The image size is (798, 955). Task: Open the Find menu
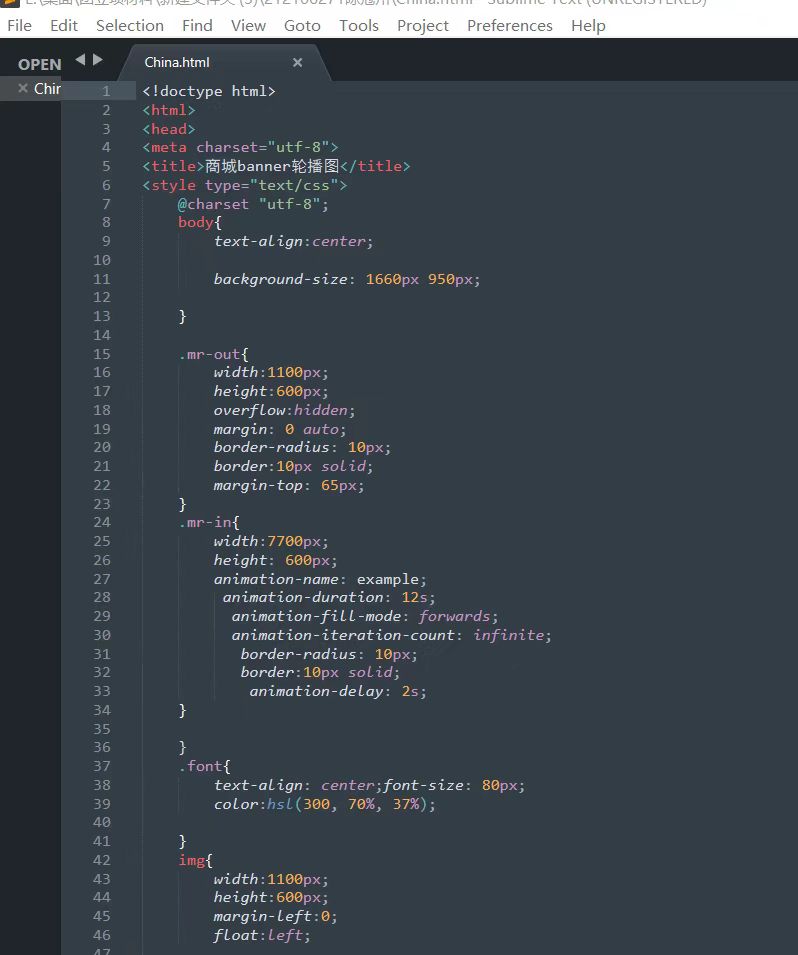(197, 26)
